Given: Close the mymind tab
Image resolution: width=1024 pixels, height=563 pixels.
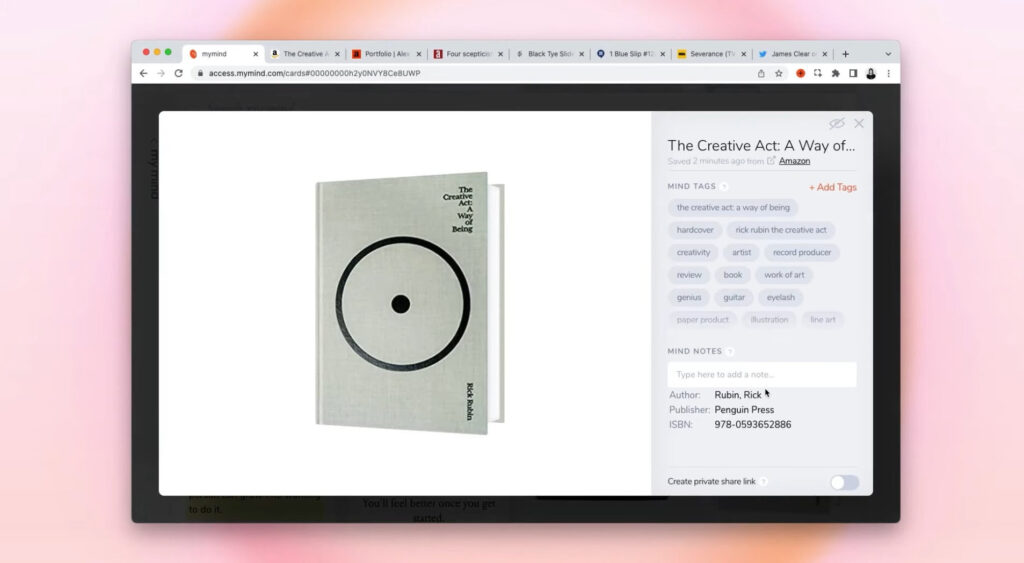Looking at the screenshot, I should pos(255,54).
